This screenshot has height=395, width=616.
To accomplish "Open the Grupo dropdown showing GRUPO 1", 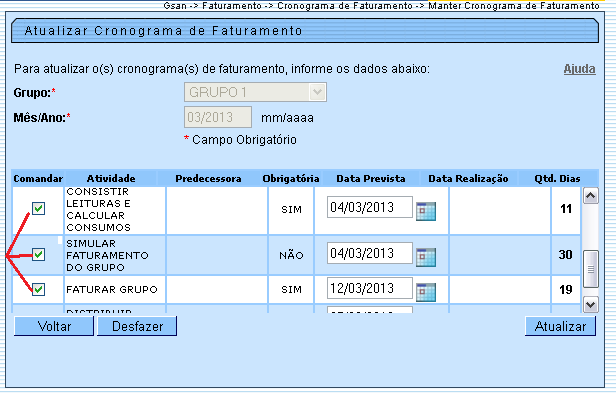I will (x=255, y=92).
